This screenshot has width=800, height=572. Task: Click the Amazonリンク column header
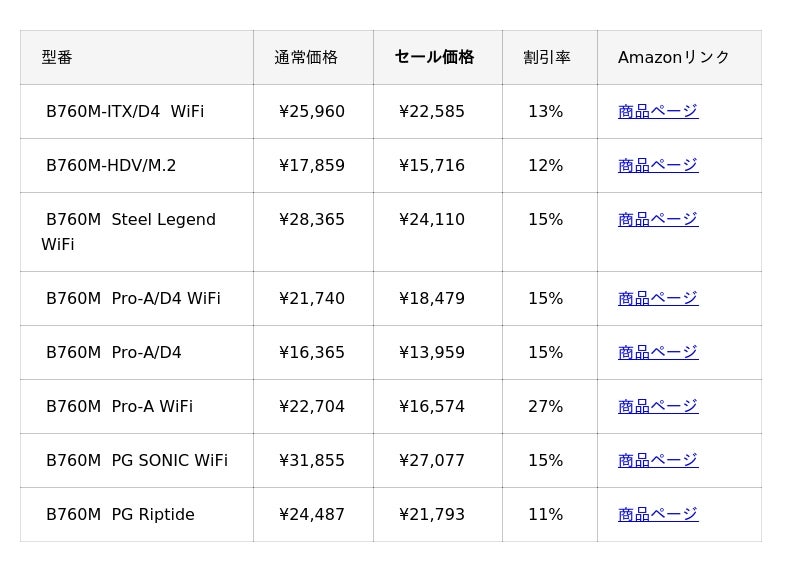point(674,57)
